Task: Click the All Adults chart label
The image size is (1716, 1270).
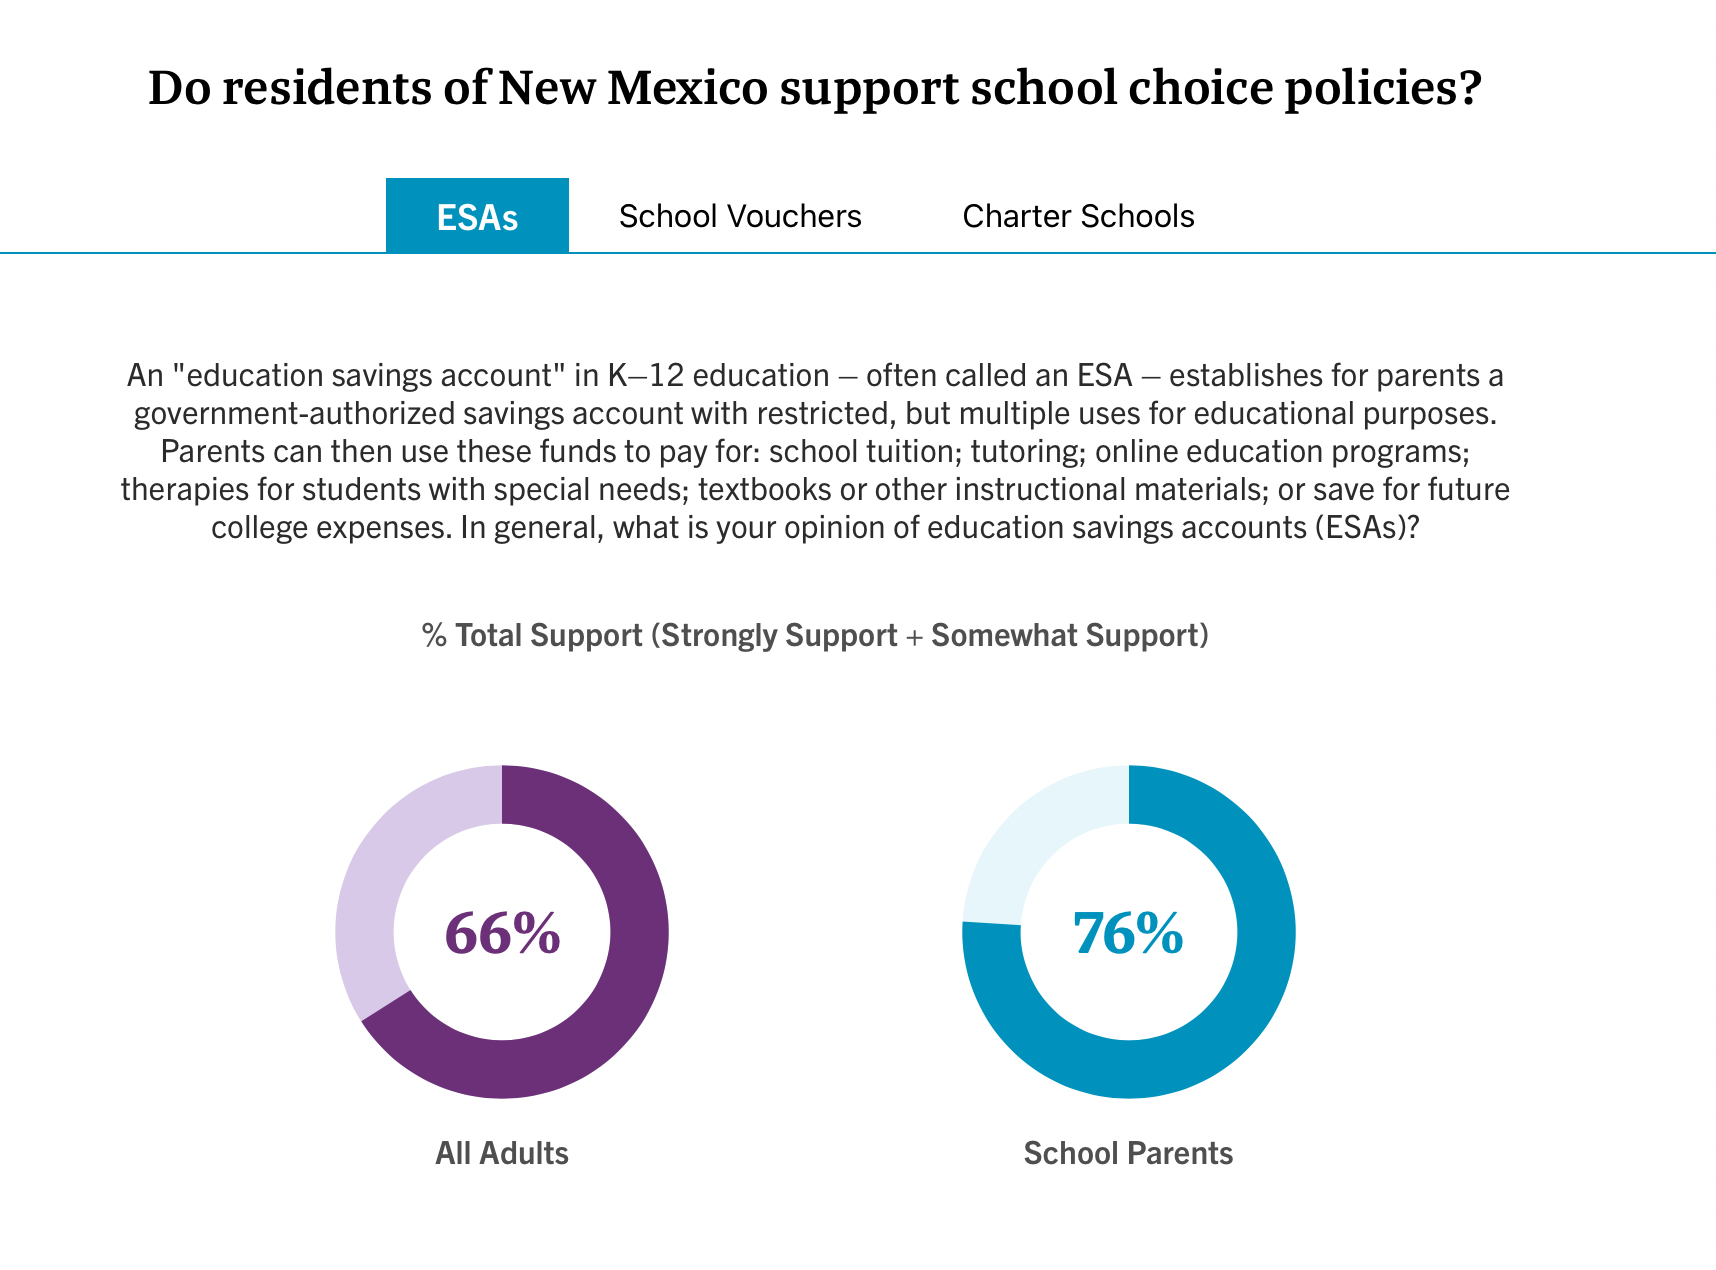Action: click(x=502, y=1153)
